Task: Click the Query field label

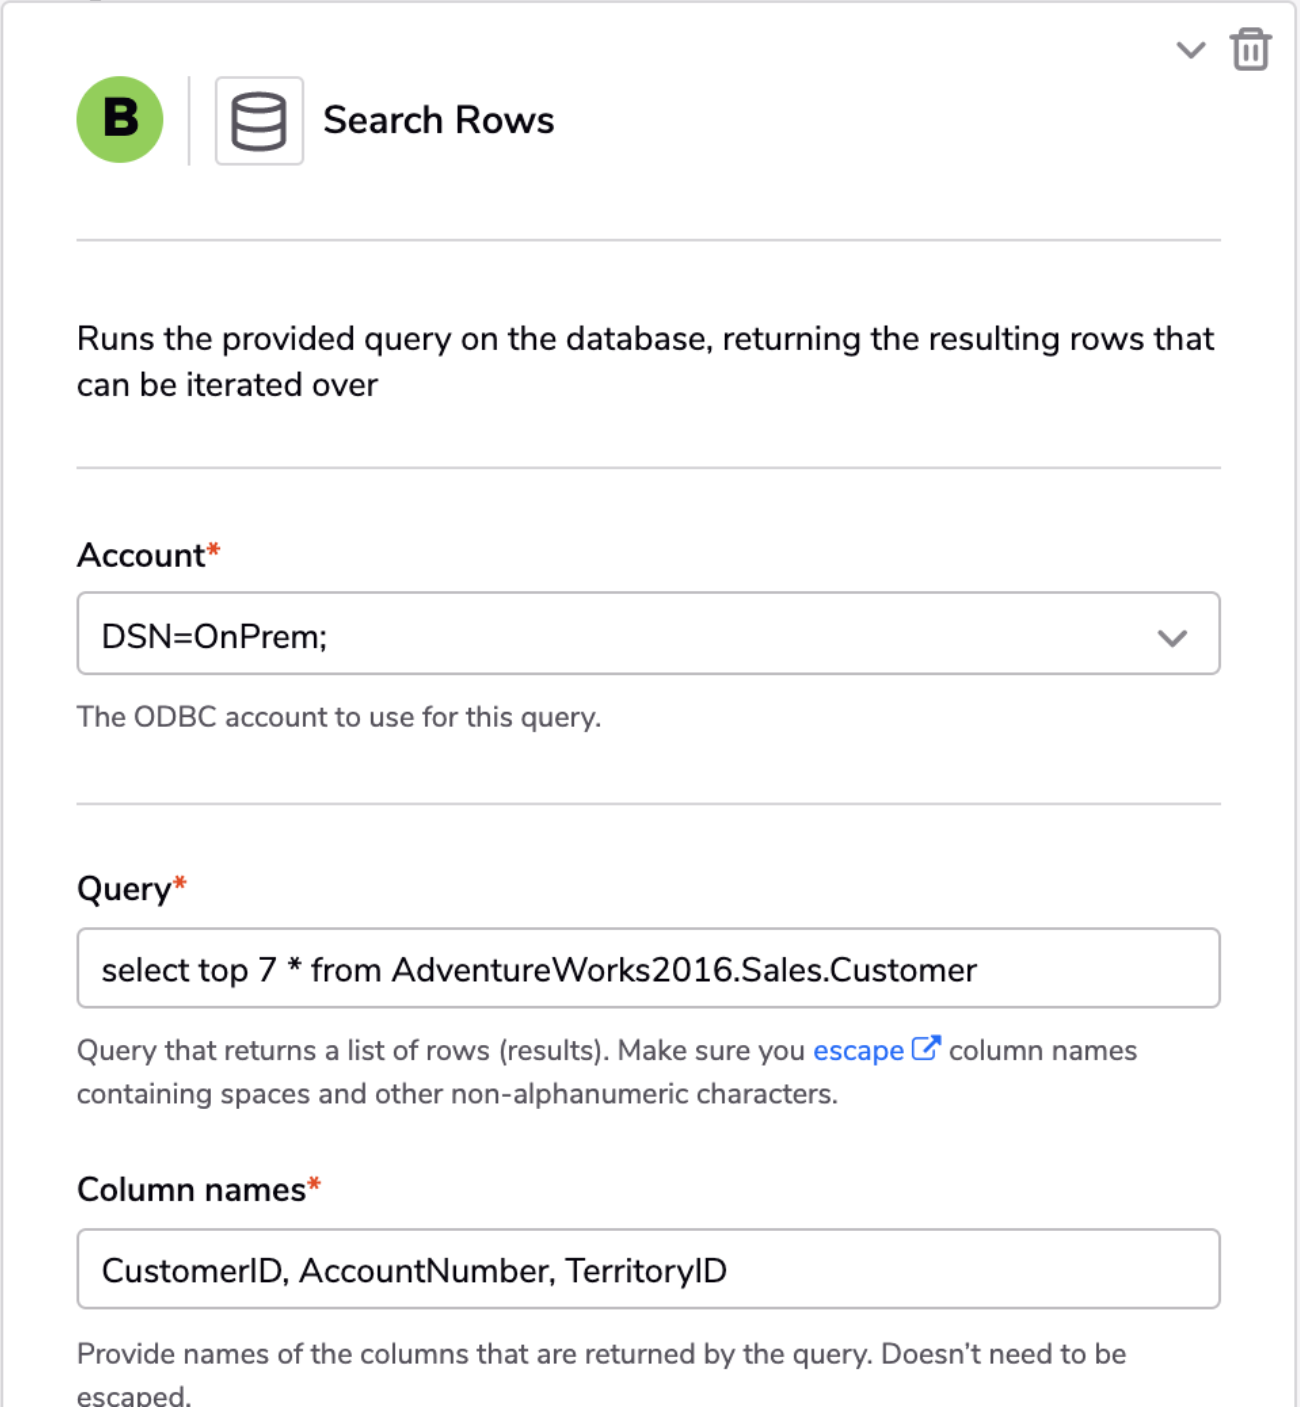Action: click(131, 889)
